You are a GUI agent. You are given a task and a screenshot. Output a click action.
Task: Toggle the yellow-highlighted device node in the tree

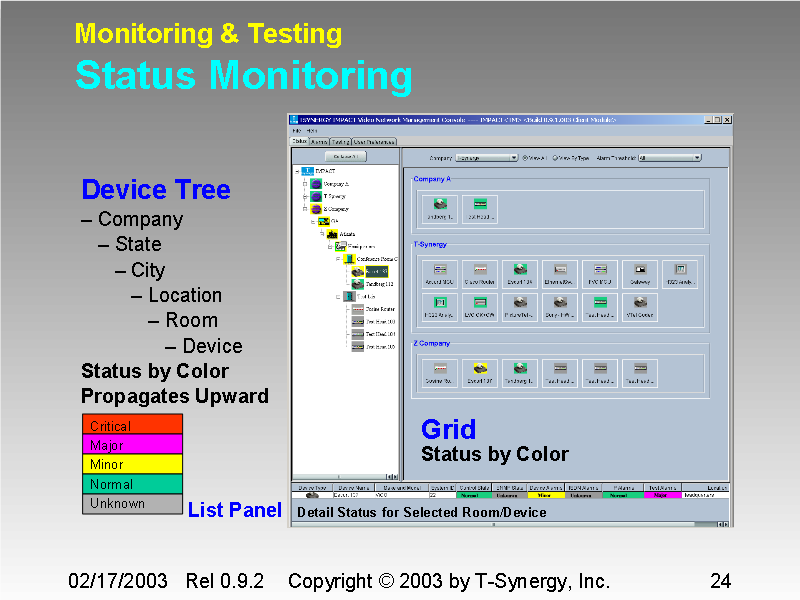click(370, 272)
